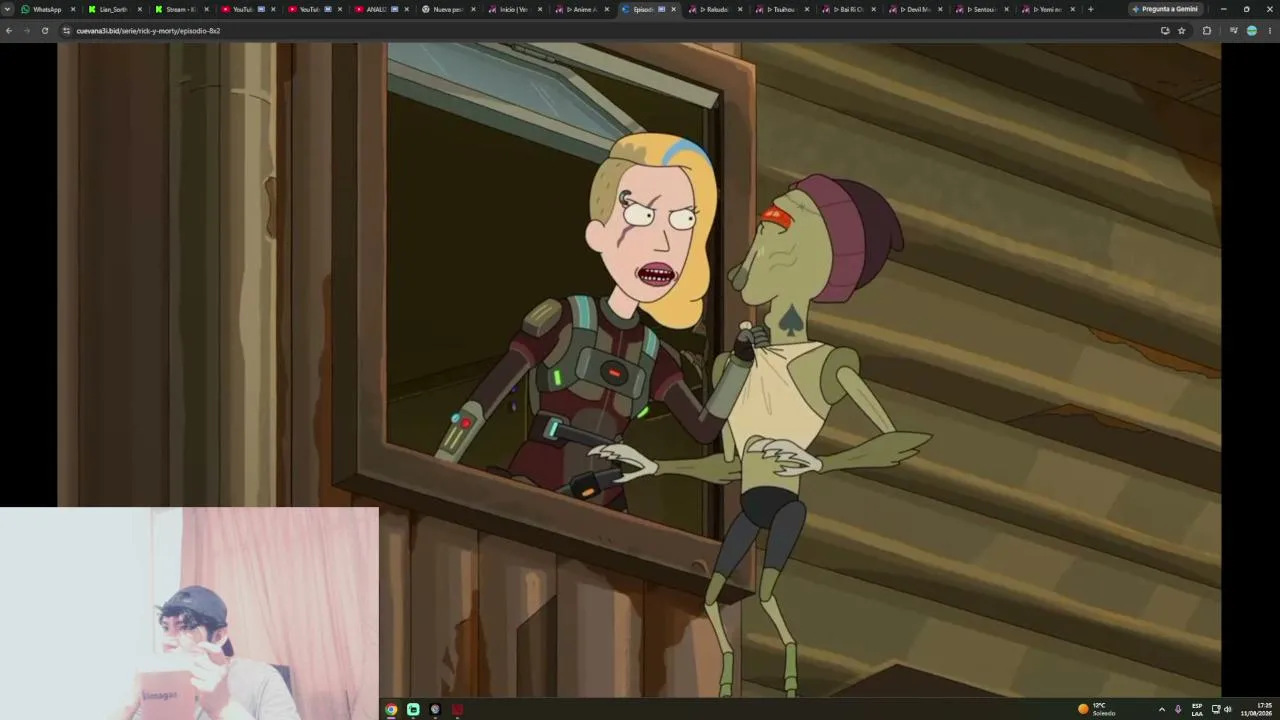Go back to the previous page
1280x720 pixels.
tap(9, 31)
